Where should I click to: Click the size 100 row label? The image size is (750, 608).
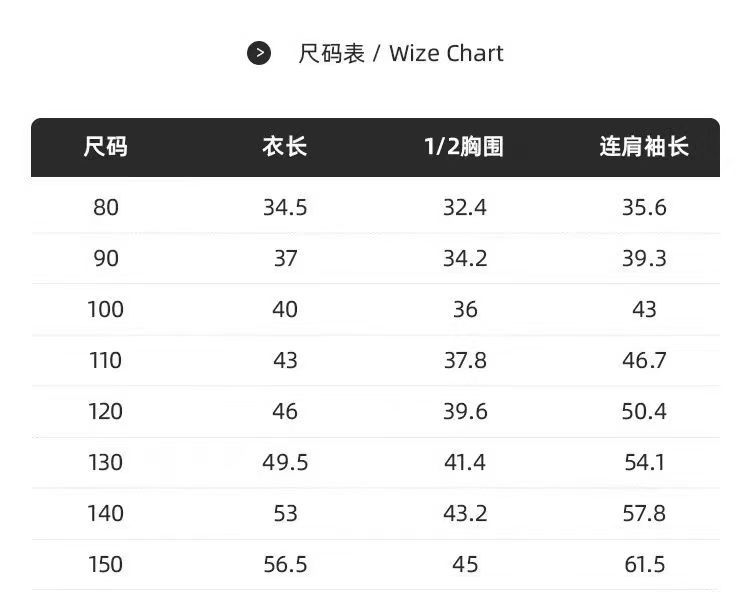[105, 310]
